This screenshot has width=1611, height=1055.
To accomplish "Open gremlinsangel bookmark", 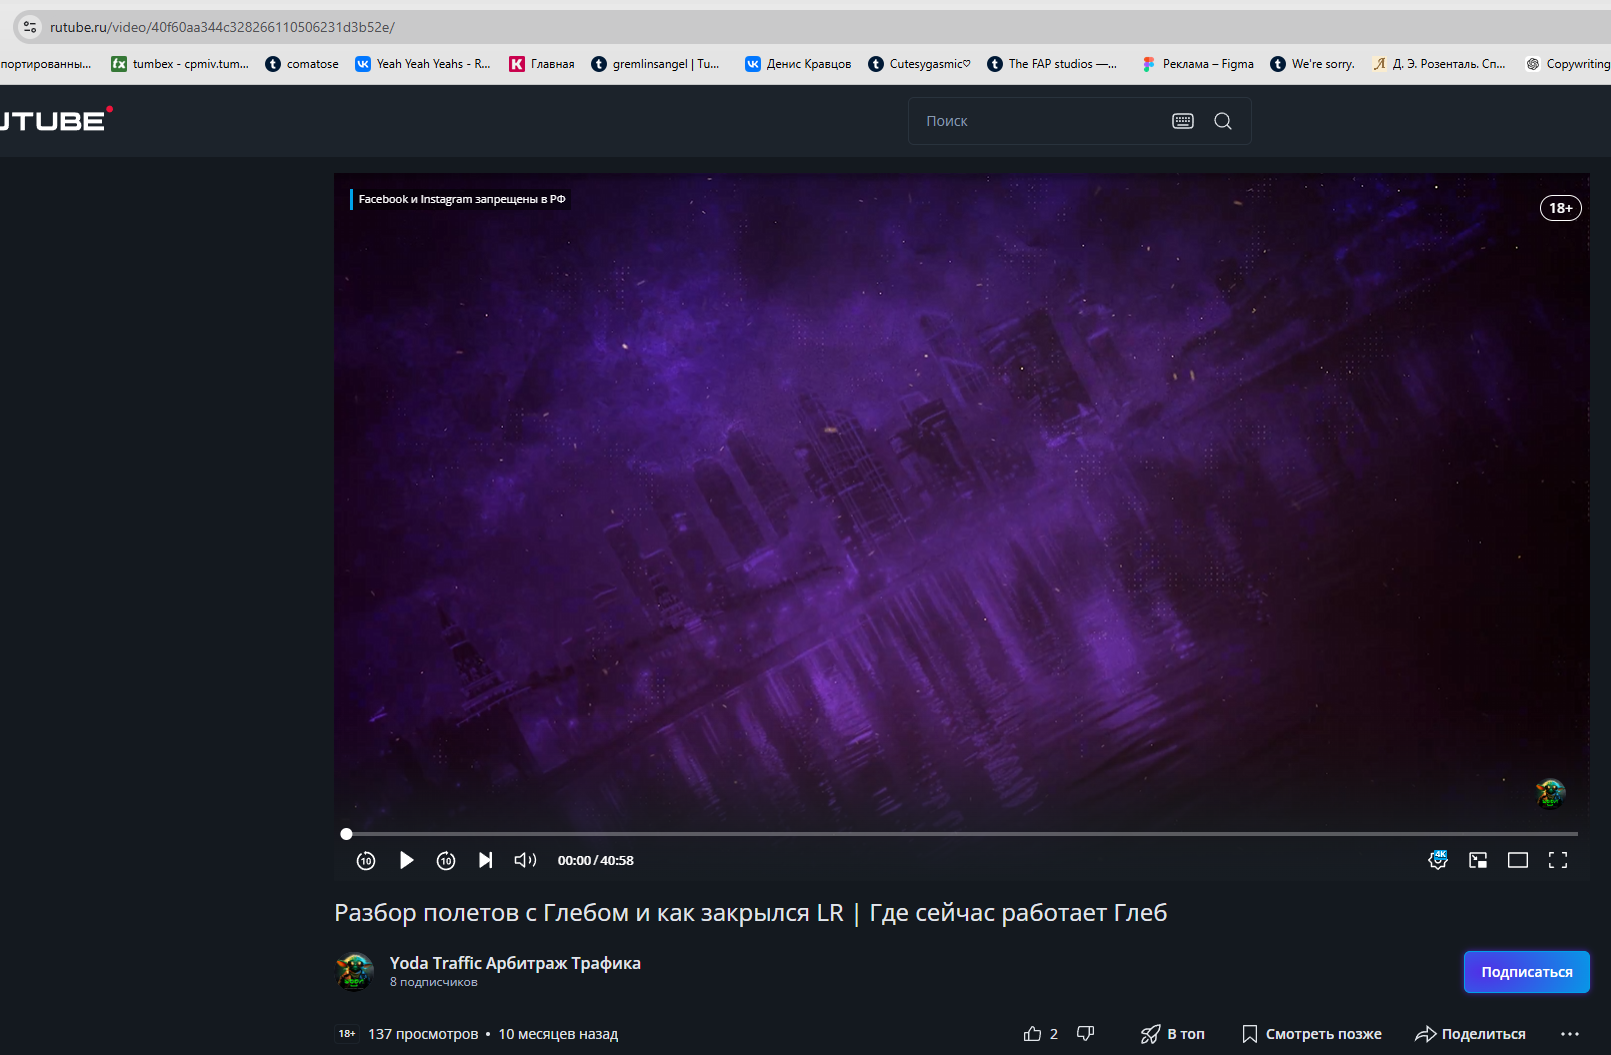I will (655, 64).
